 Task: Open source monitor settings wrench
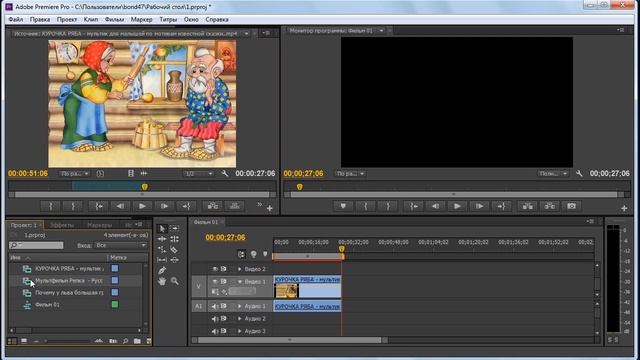(x=224, y=173)
